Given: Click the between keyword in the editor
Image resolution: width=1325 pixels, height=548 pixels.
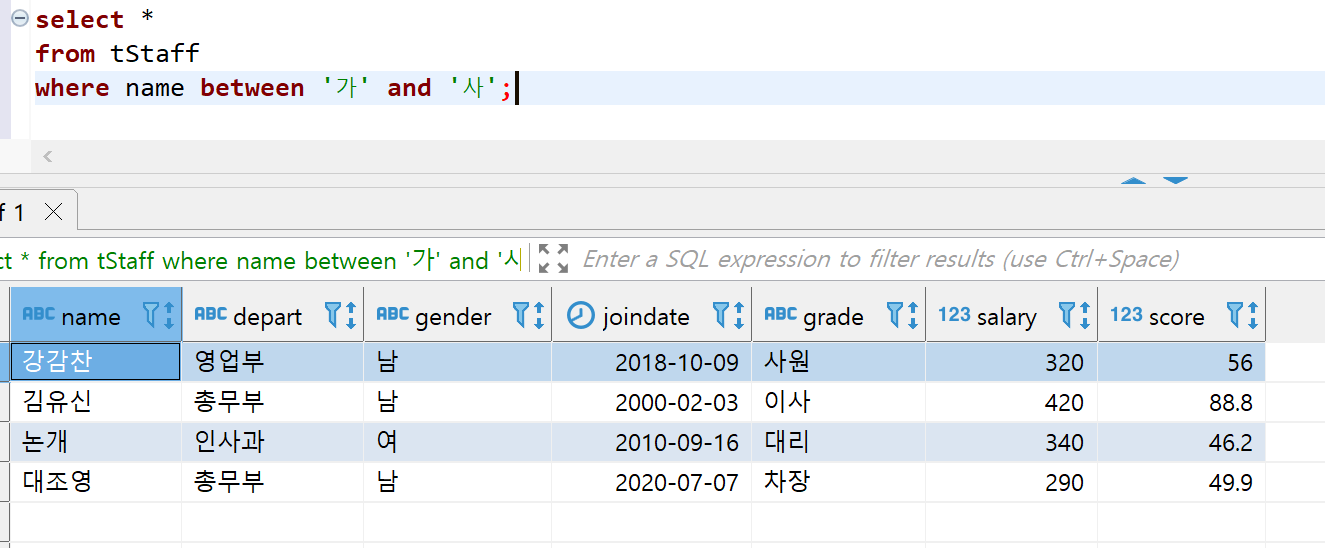Looking at the screenshot, I should (252, 87).
